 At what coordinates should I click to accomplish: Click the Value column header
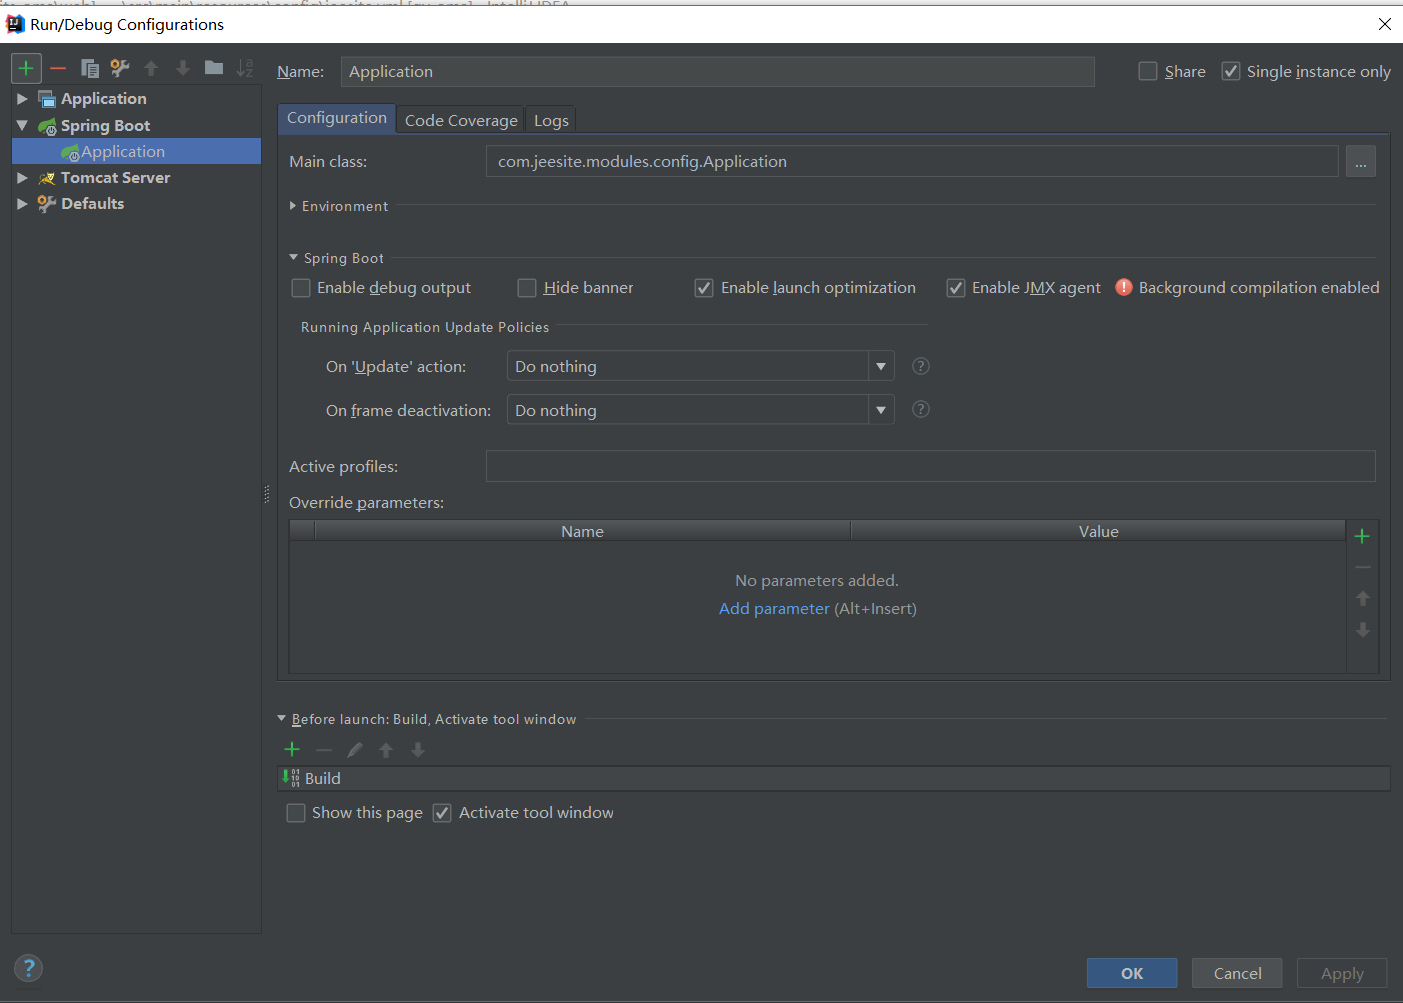[1098, 531]
